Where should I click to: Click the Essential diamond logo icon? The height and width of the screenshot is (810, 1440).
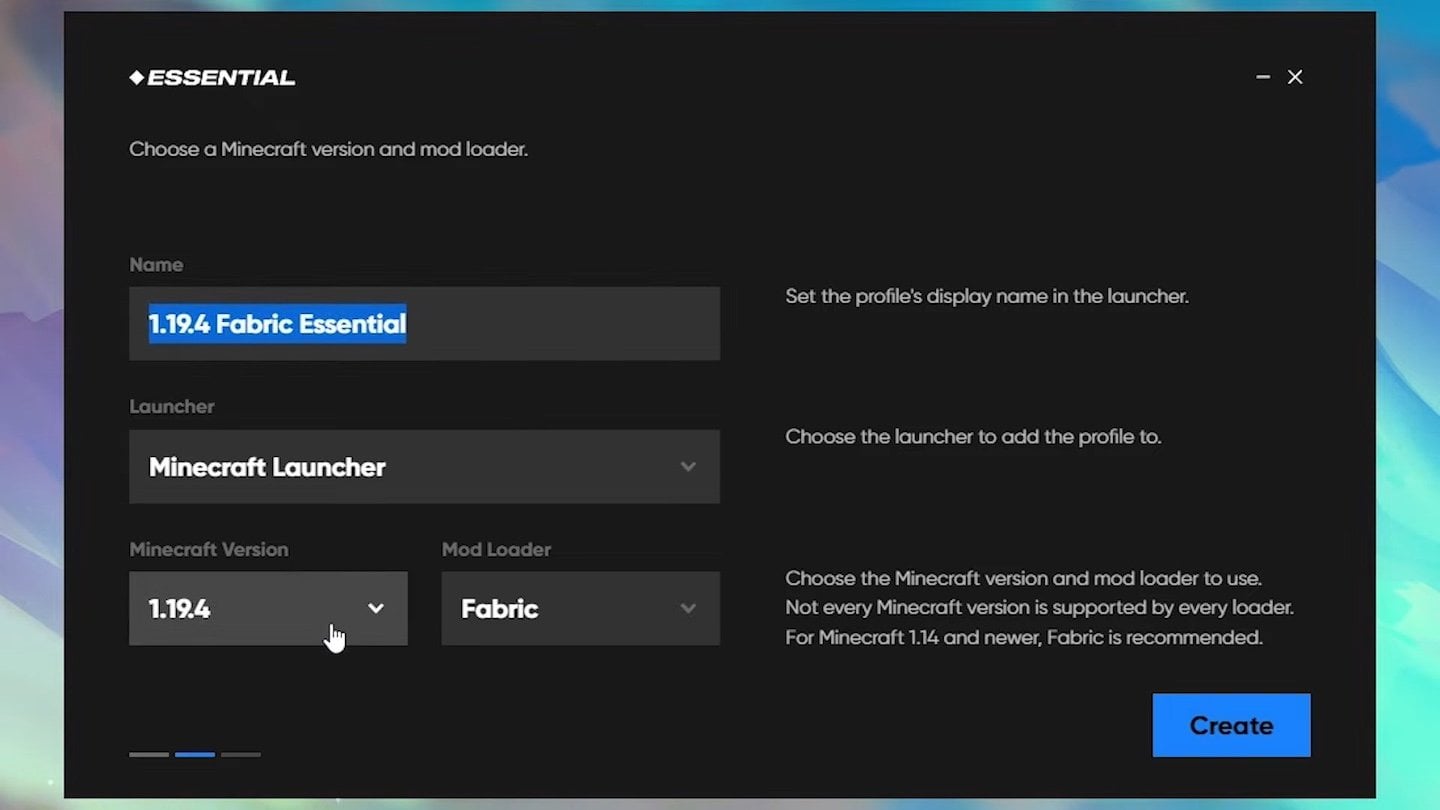(x=137, y=78)
